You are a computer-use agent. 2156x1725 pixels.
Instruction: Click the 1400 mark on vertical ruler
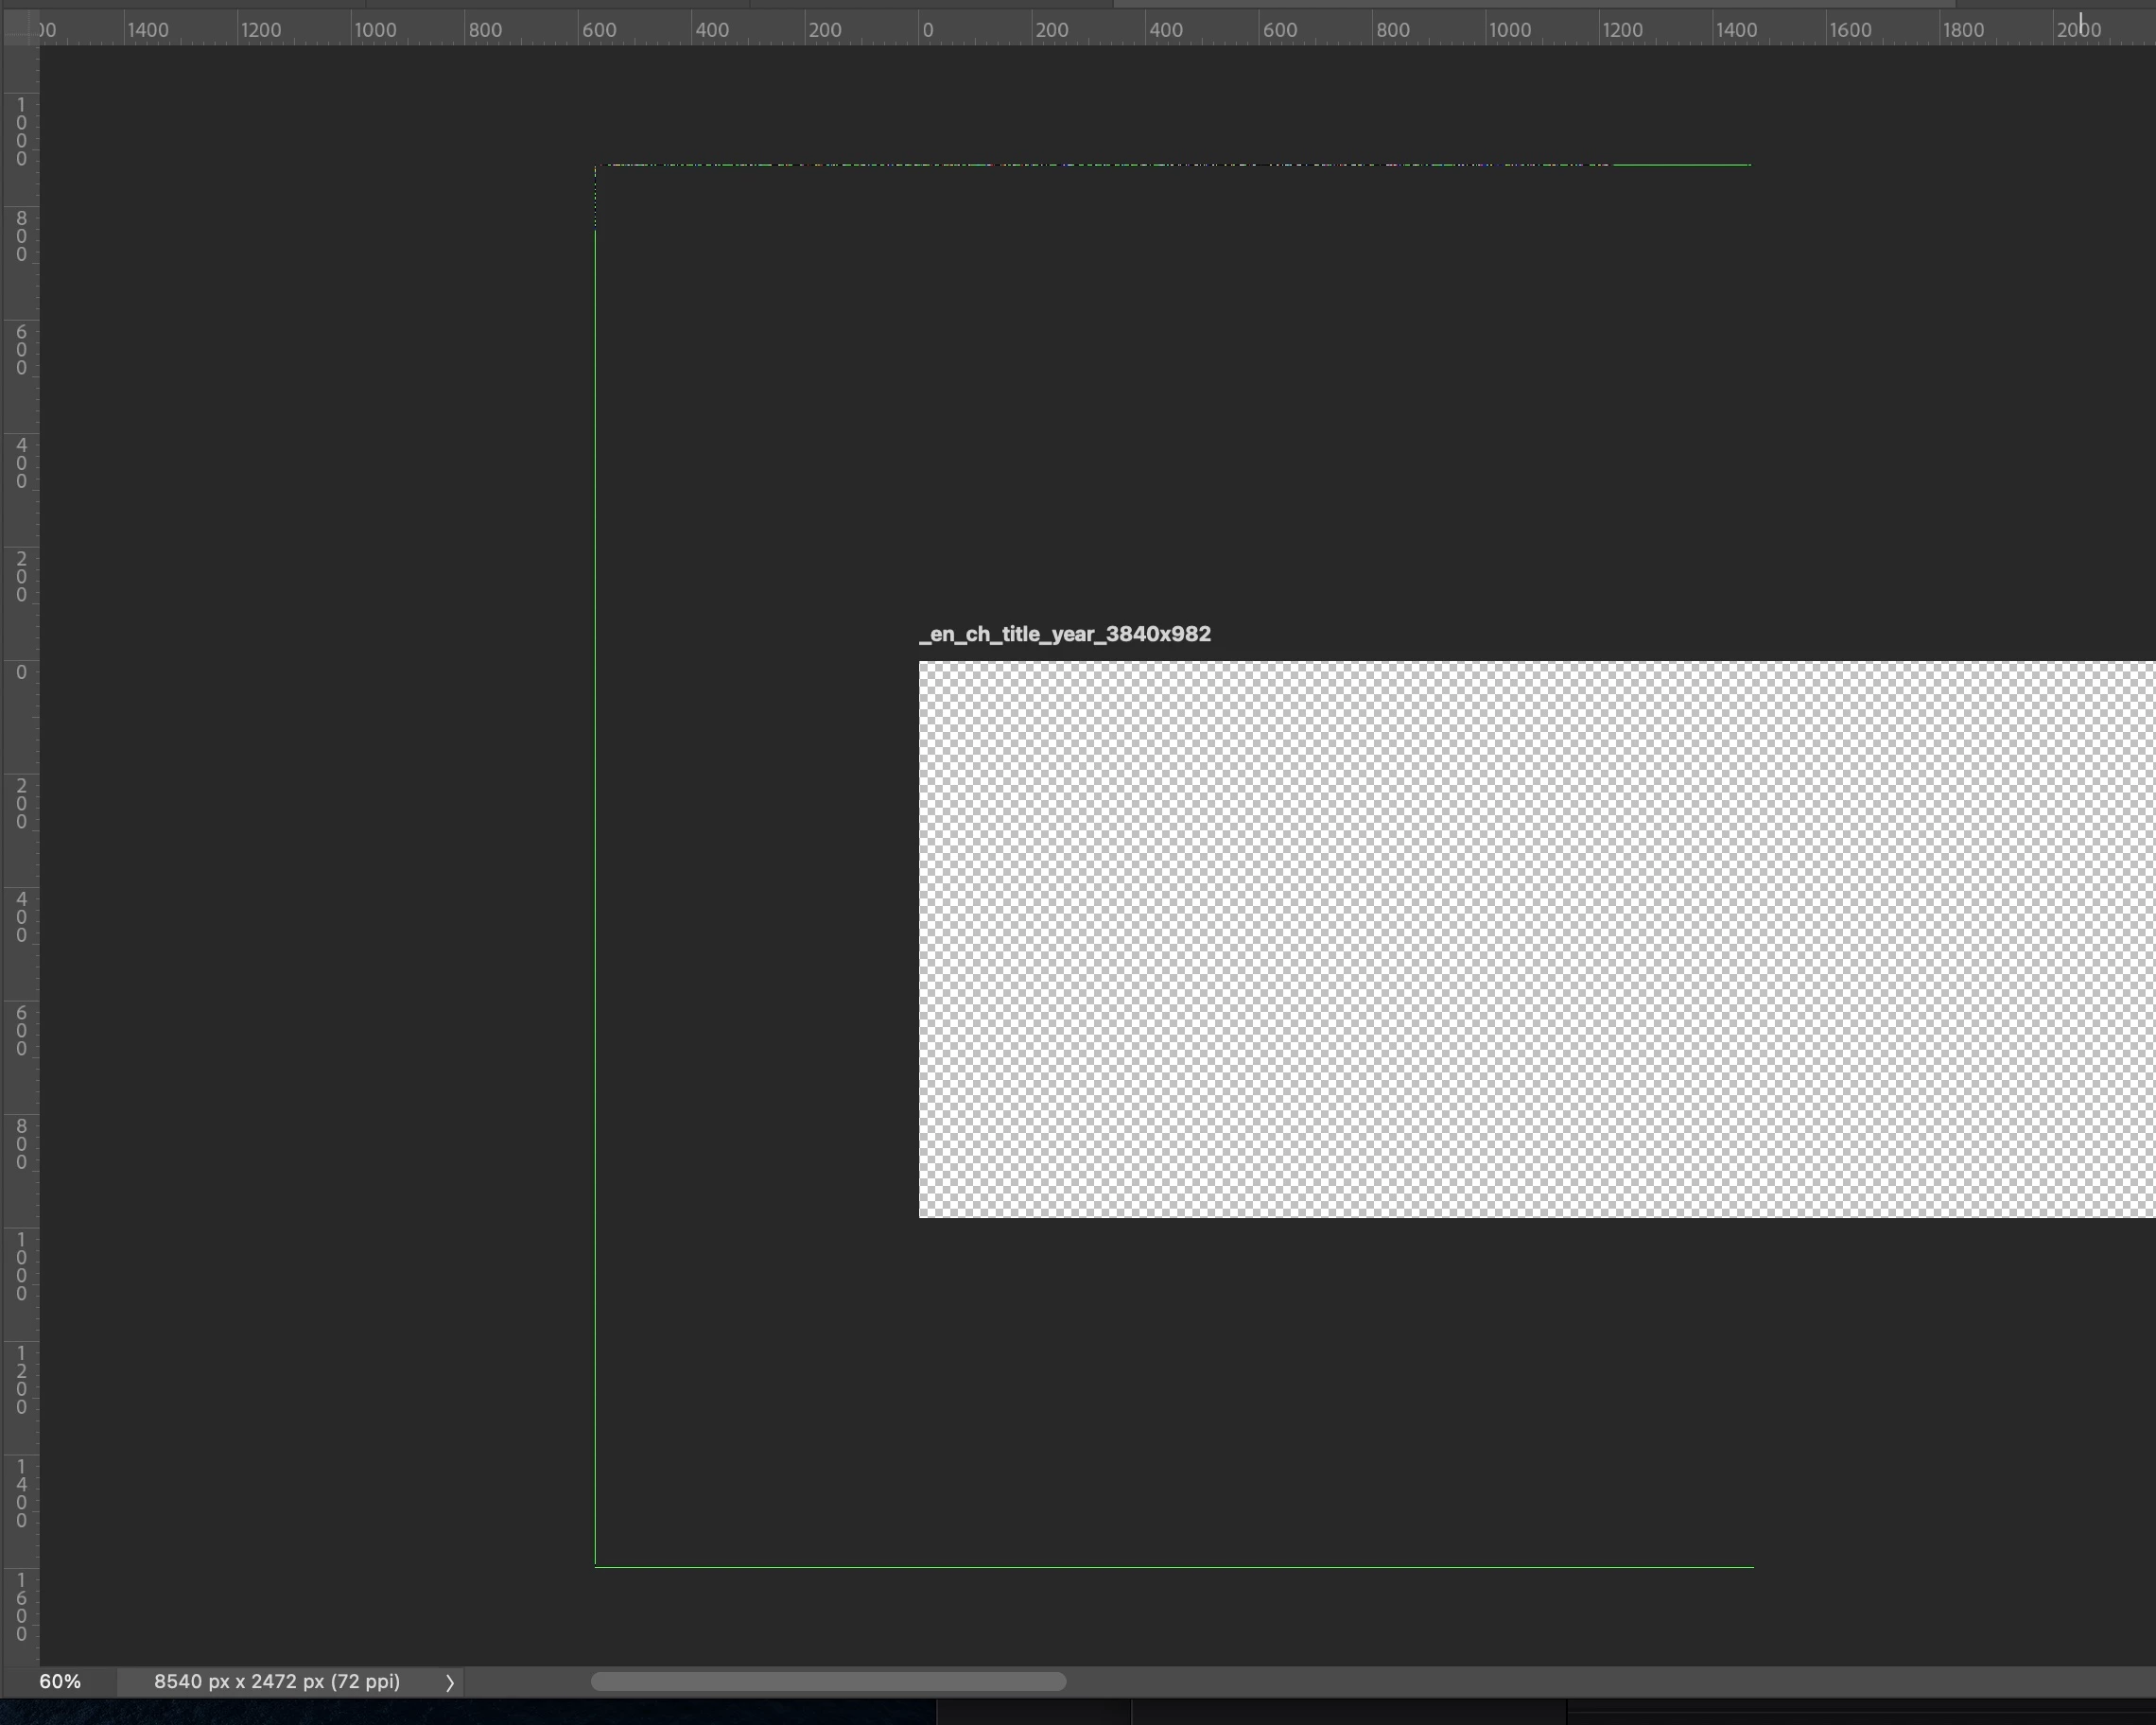[x=21, y=1492]
